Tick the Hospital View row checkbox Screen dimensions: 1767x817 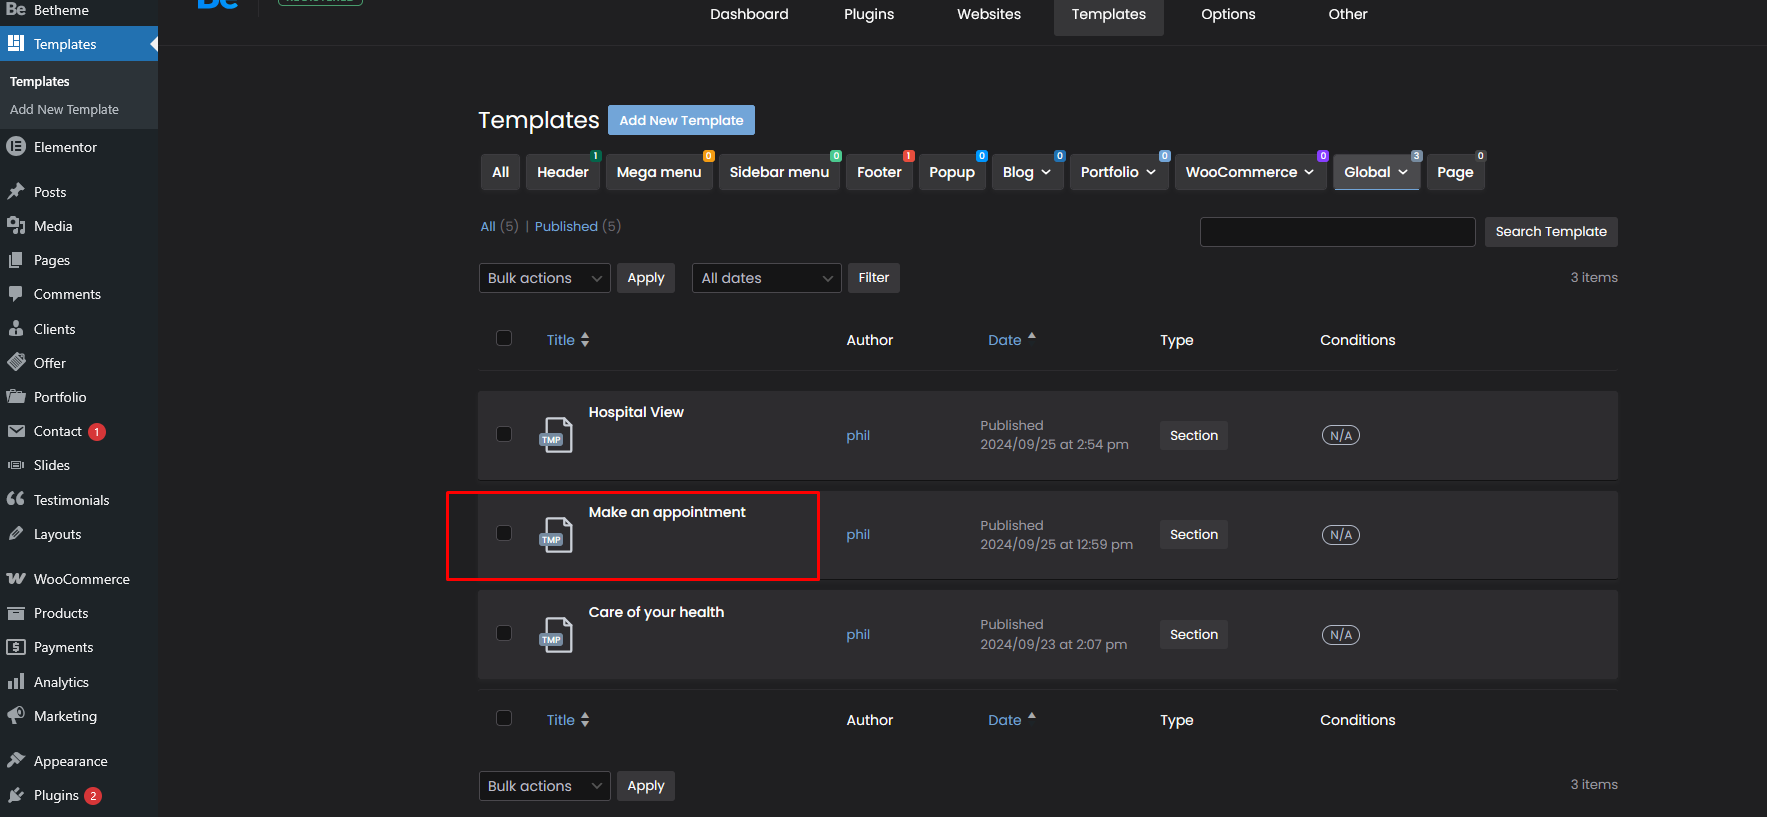pyautogui.click(x=504, y=434)
